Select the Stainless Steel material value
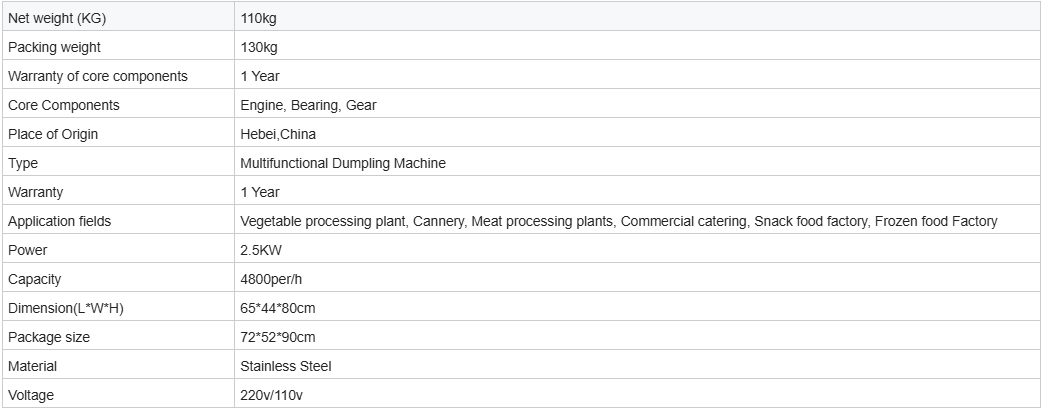1045x410 pixels. [286, 366]
